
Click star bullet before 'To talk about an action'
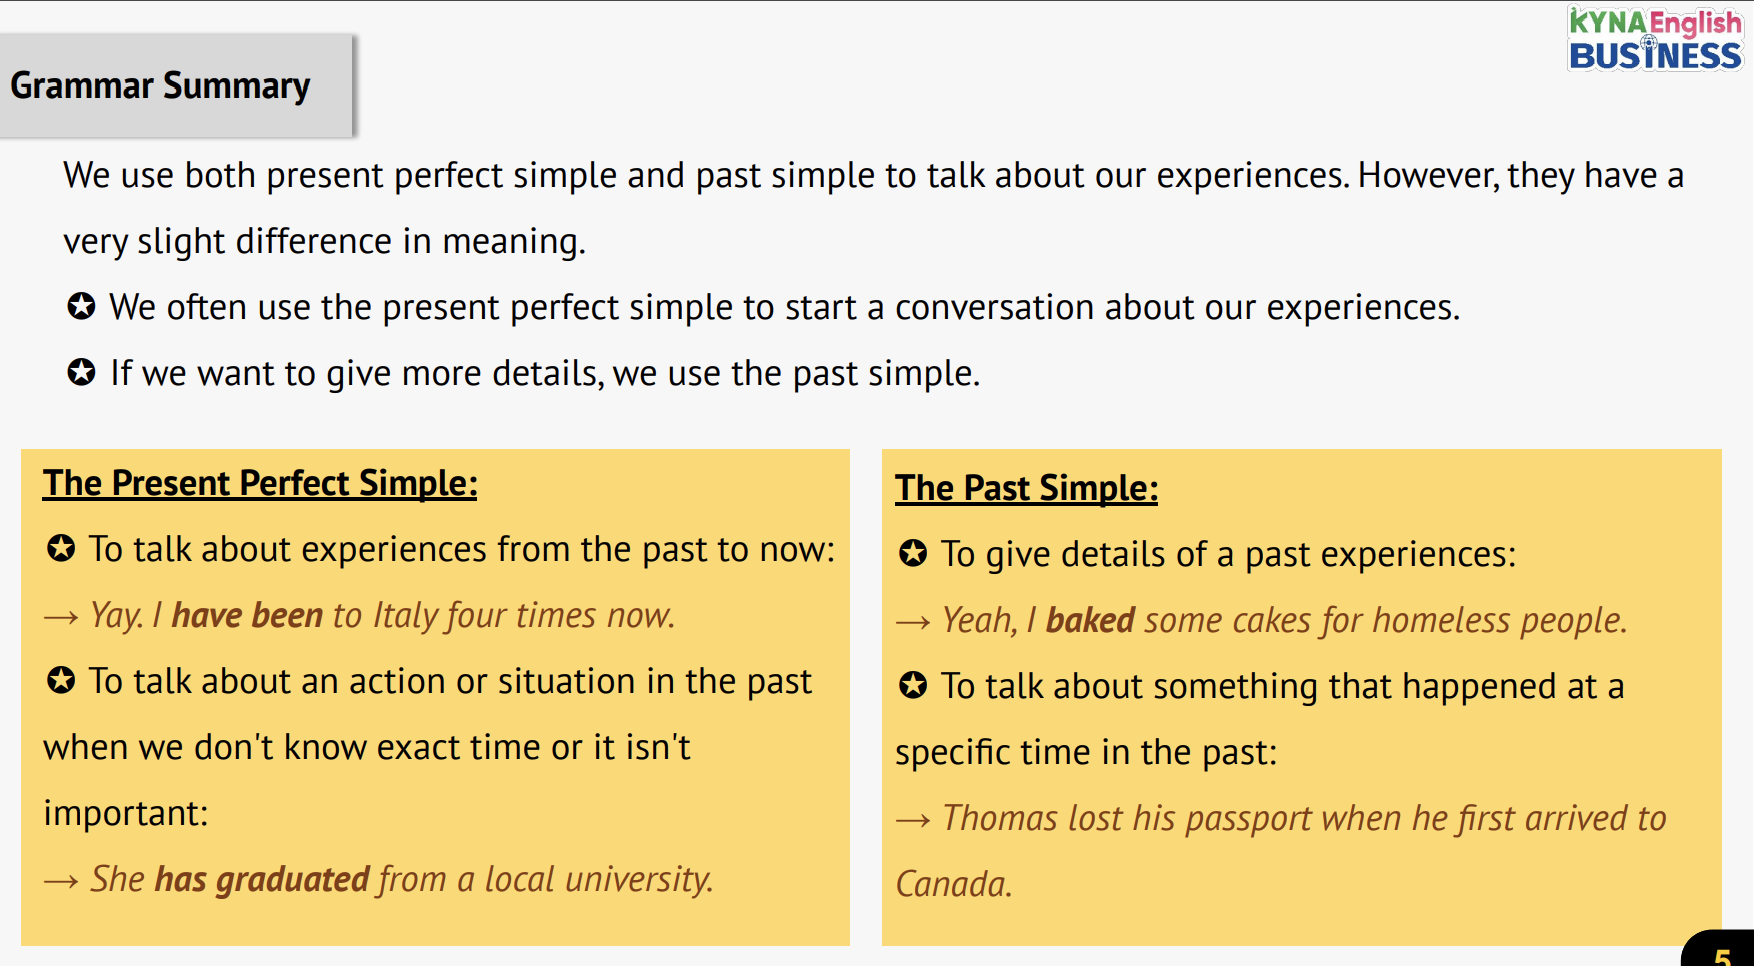coord(61,680)
